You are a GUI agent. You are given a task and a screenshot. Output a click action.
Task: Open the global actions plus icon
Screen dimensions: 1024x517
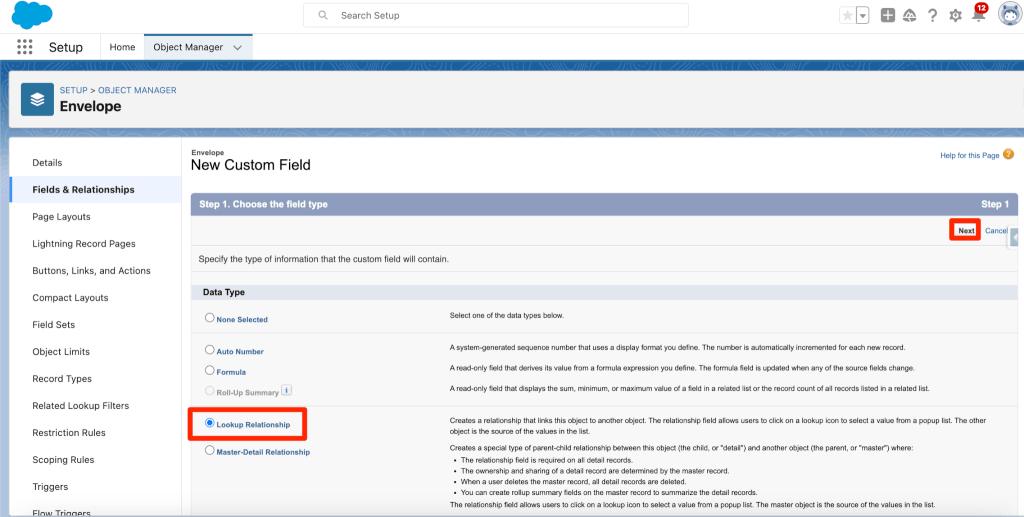pos(887,15)
